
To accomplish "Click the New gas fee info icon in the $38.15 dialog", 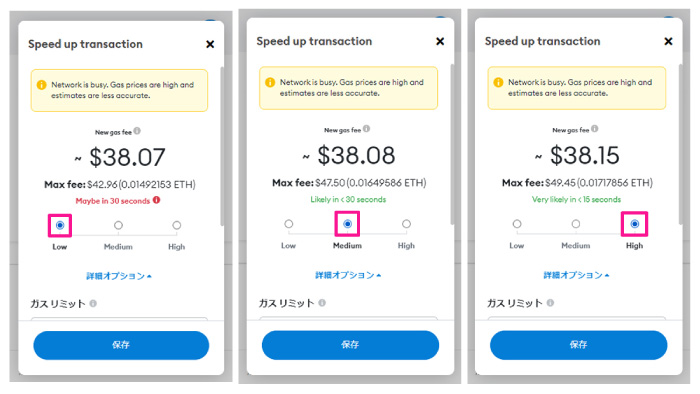I will 595,129.
